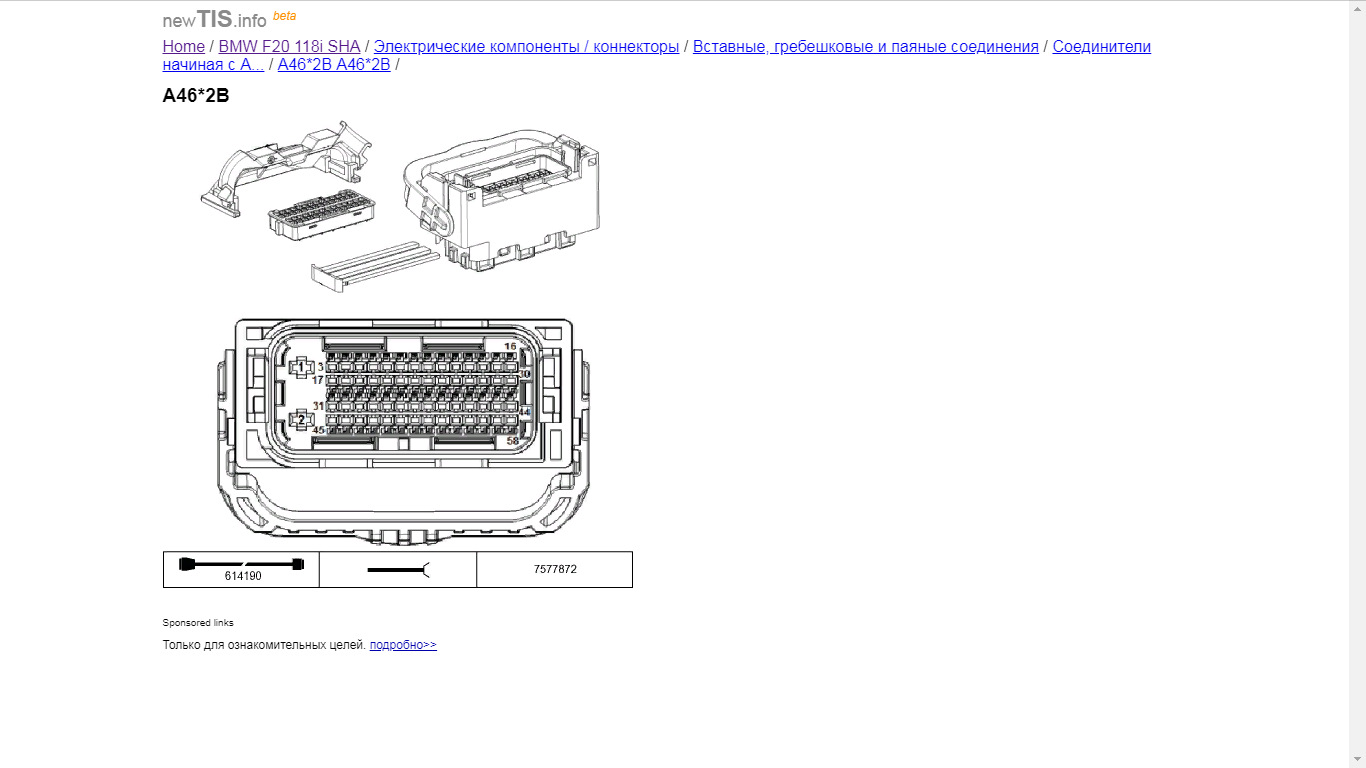The height and width of the screenshot is (768, 1366).
Task: Click the cable connector icon above 614190
Action: (x=241, y=564)
